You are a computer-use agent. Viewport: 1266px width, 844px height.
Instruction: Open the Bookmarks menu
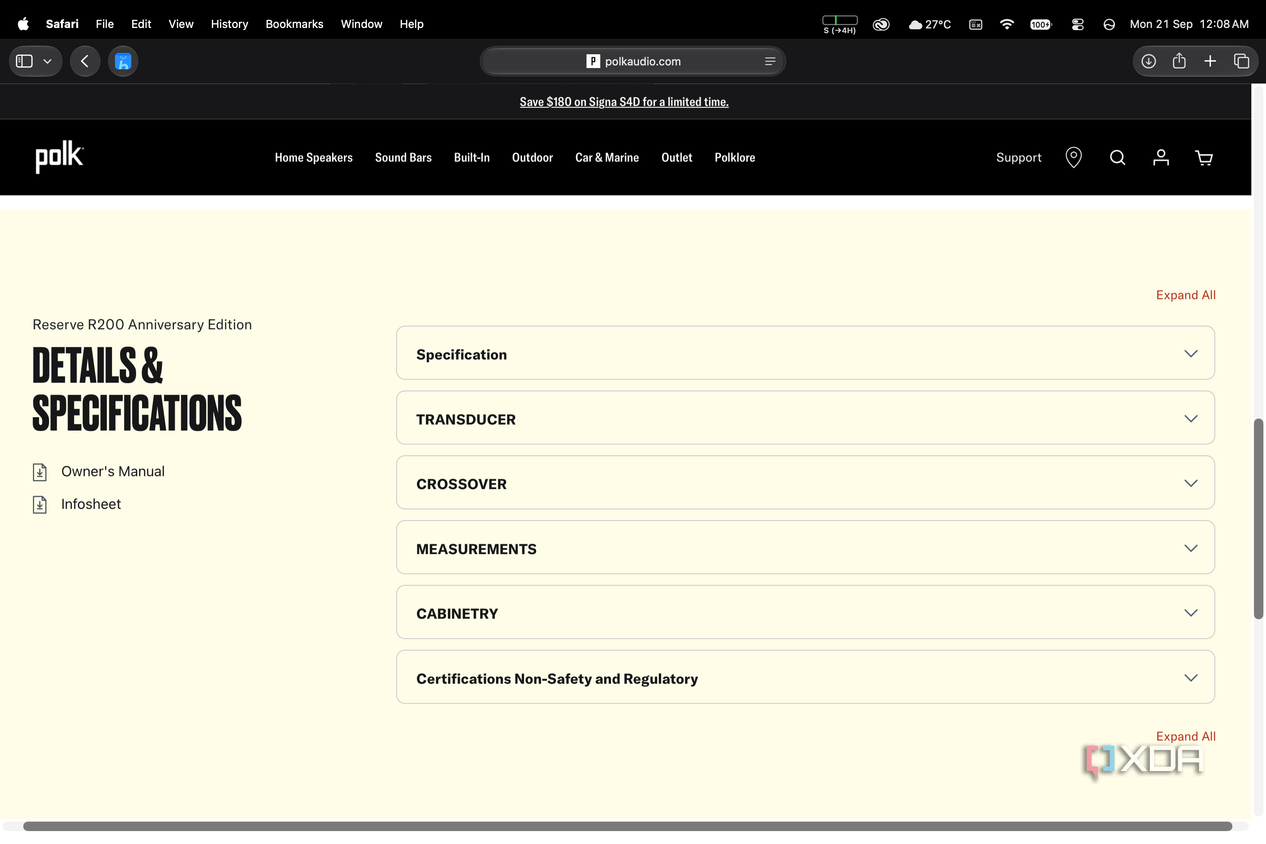click(294, 24)
